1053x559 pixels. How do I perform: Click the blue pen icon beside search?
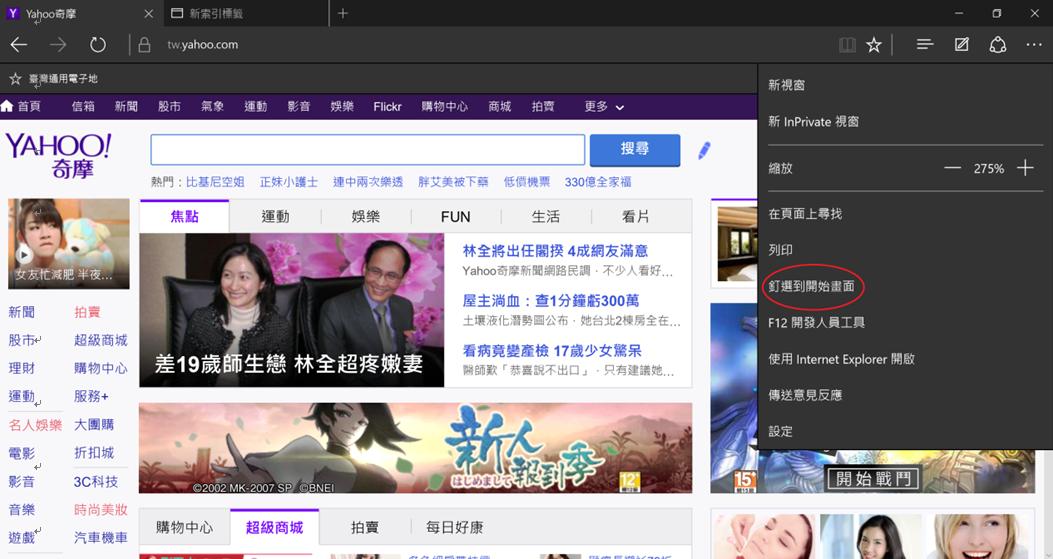704,150
